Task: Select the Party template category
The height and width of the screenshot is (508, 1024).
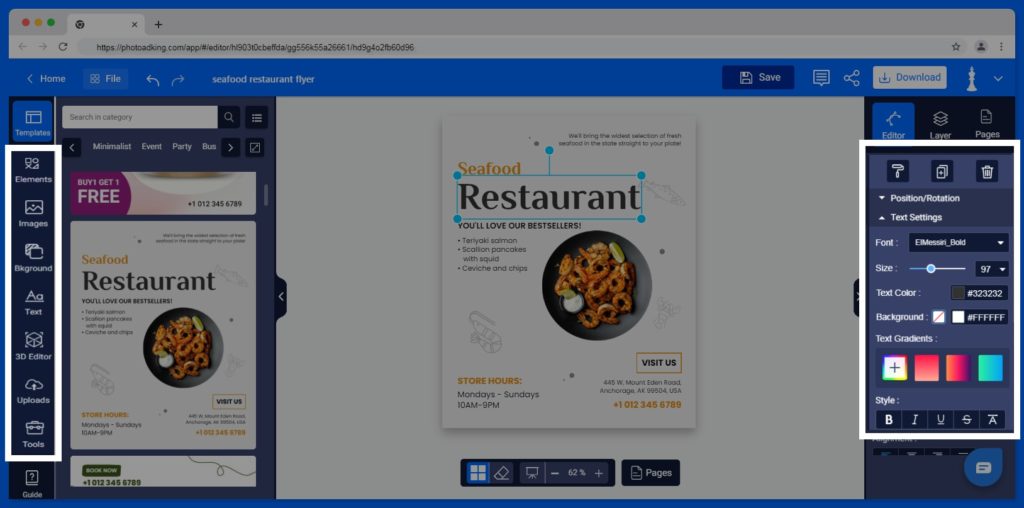Action: (182, 146)
